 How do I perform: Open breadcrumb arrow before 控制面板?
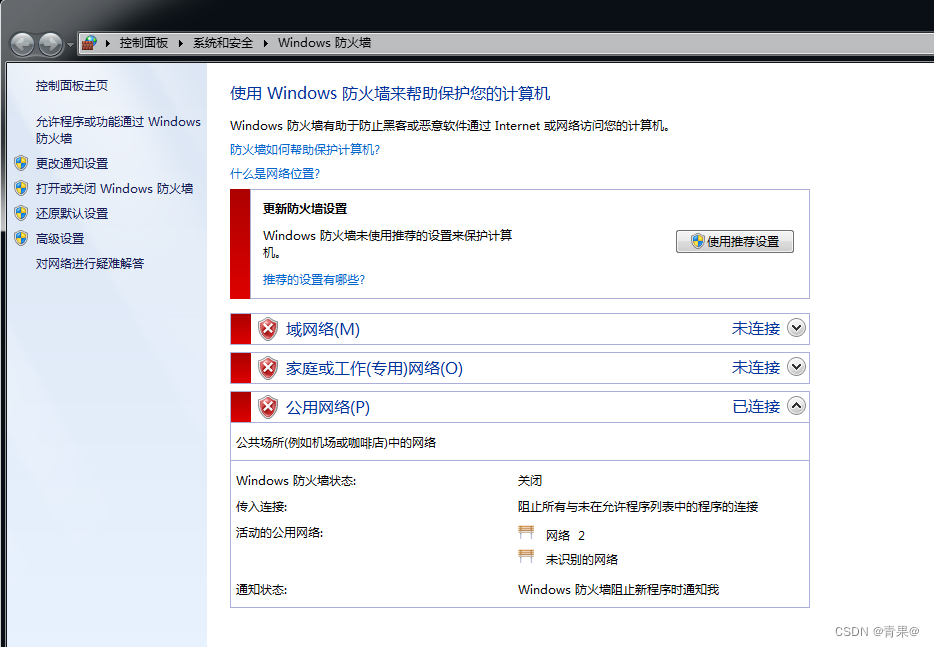click(108, 43)
